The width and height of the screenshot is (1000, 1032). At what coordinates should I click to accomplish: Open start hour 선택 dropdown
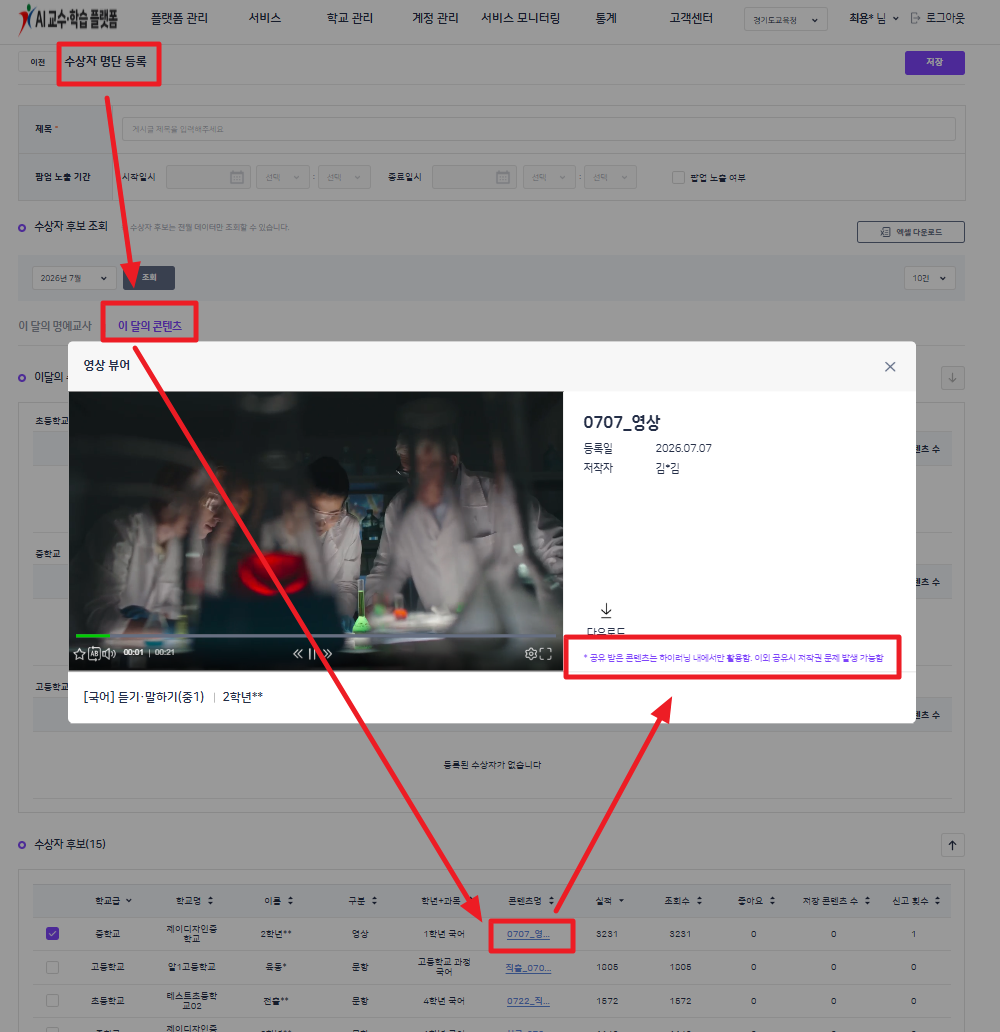[283, 177]
